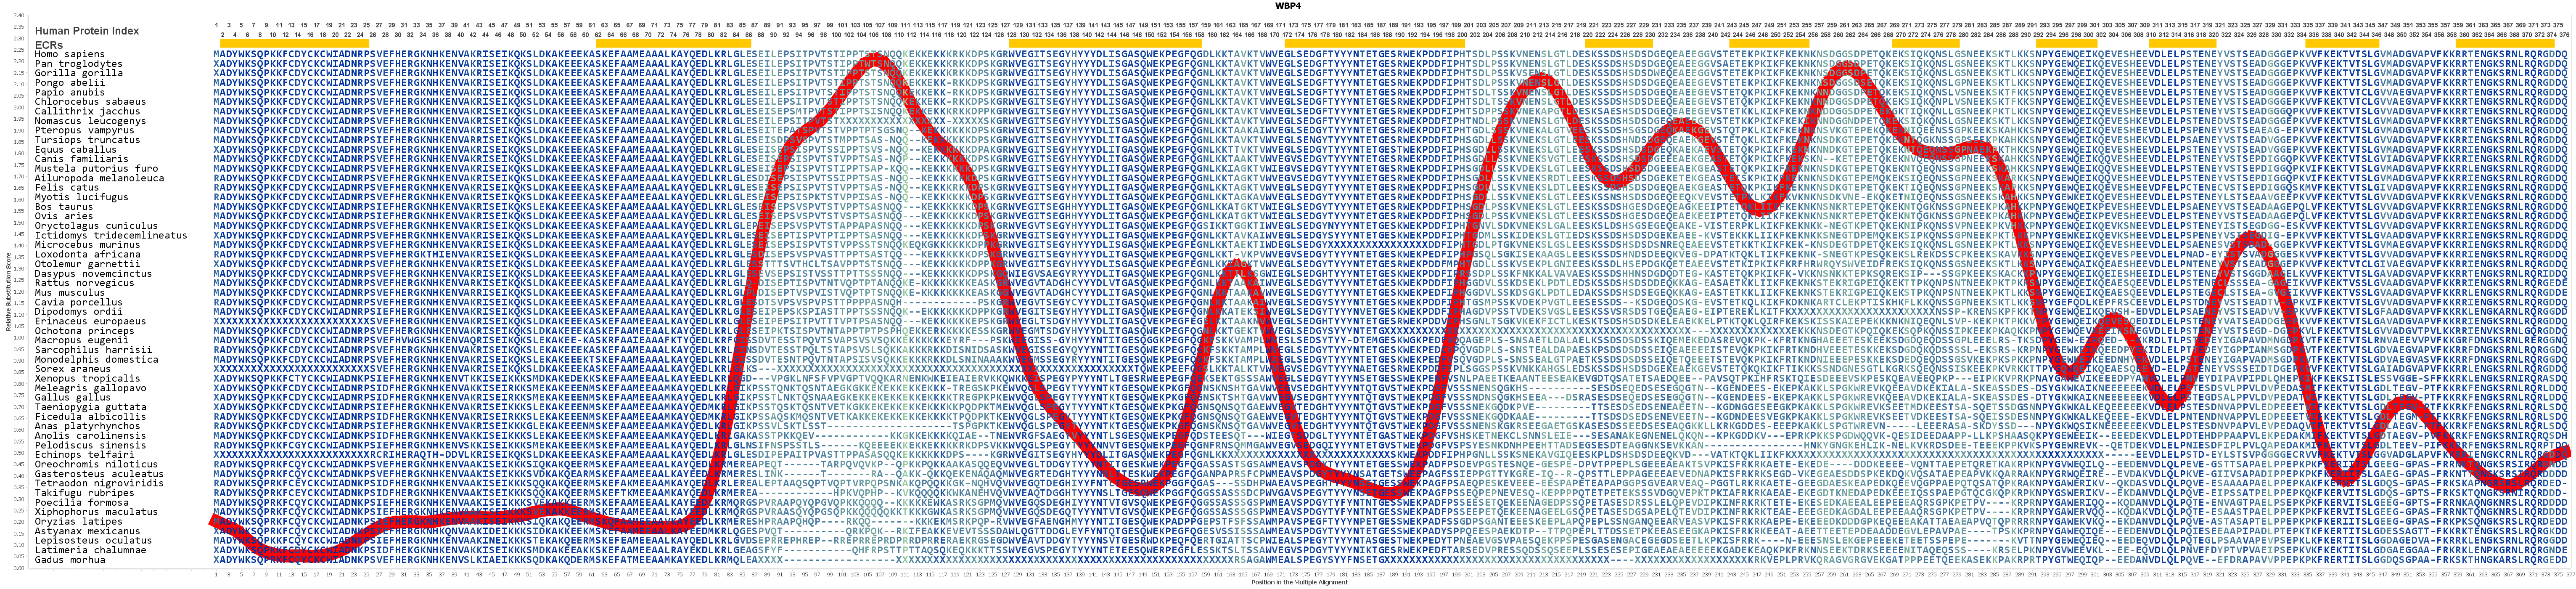The width and height of the screenshot is (2576, 589).
Task: Select the Bos taurus species label
Action: click(x=63, y=207)
